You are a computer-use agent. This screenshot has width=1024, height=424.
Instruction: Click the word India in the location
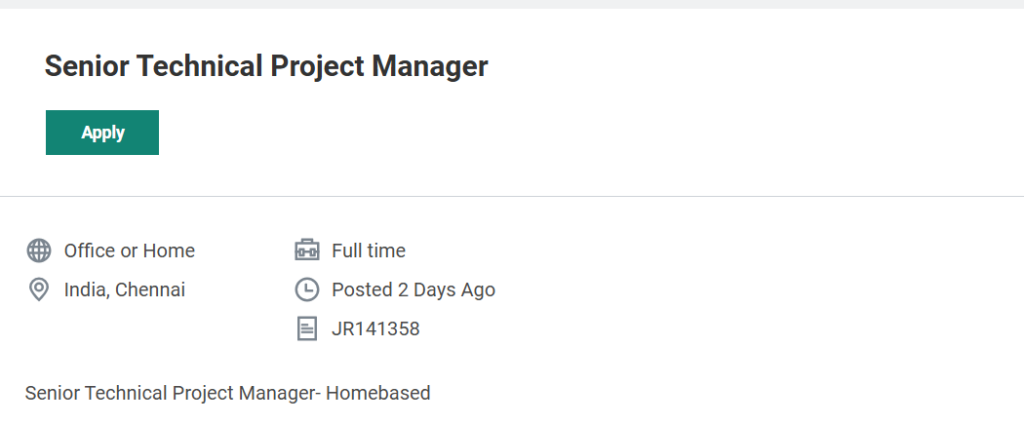point(85,290)
